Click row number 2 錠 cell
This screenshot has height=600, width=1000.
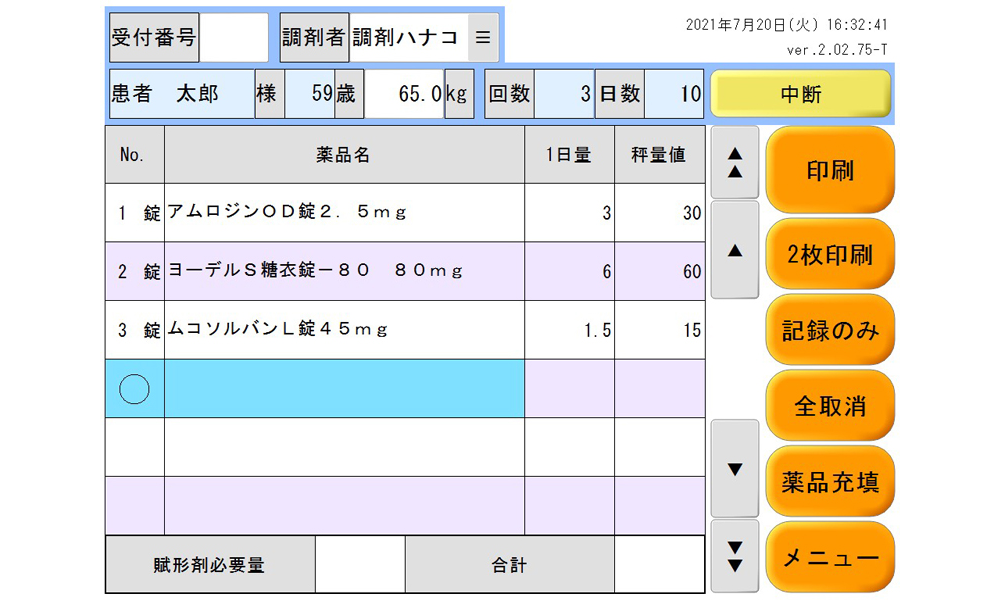click(x=135, y=271)
